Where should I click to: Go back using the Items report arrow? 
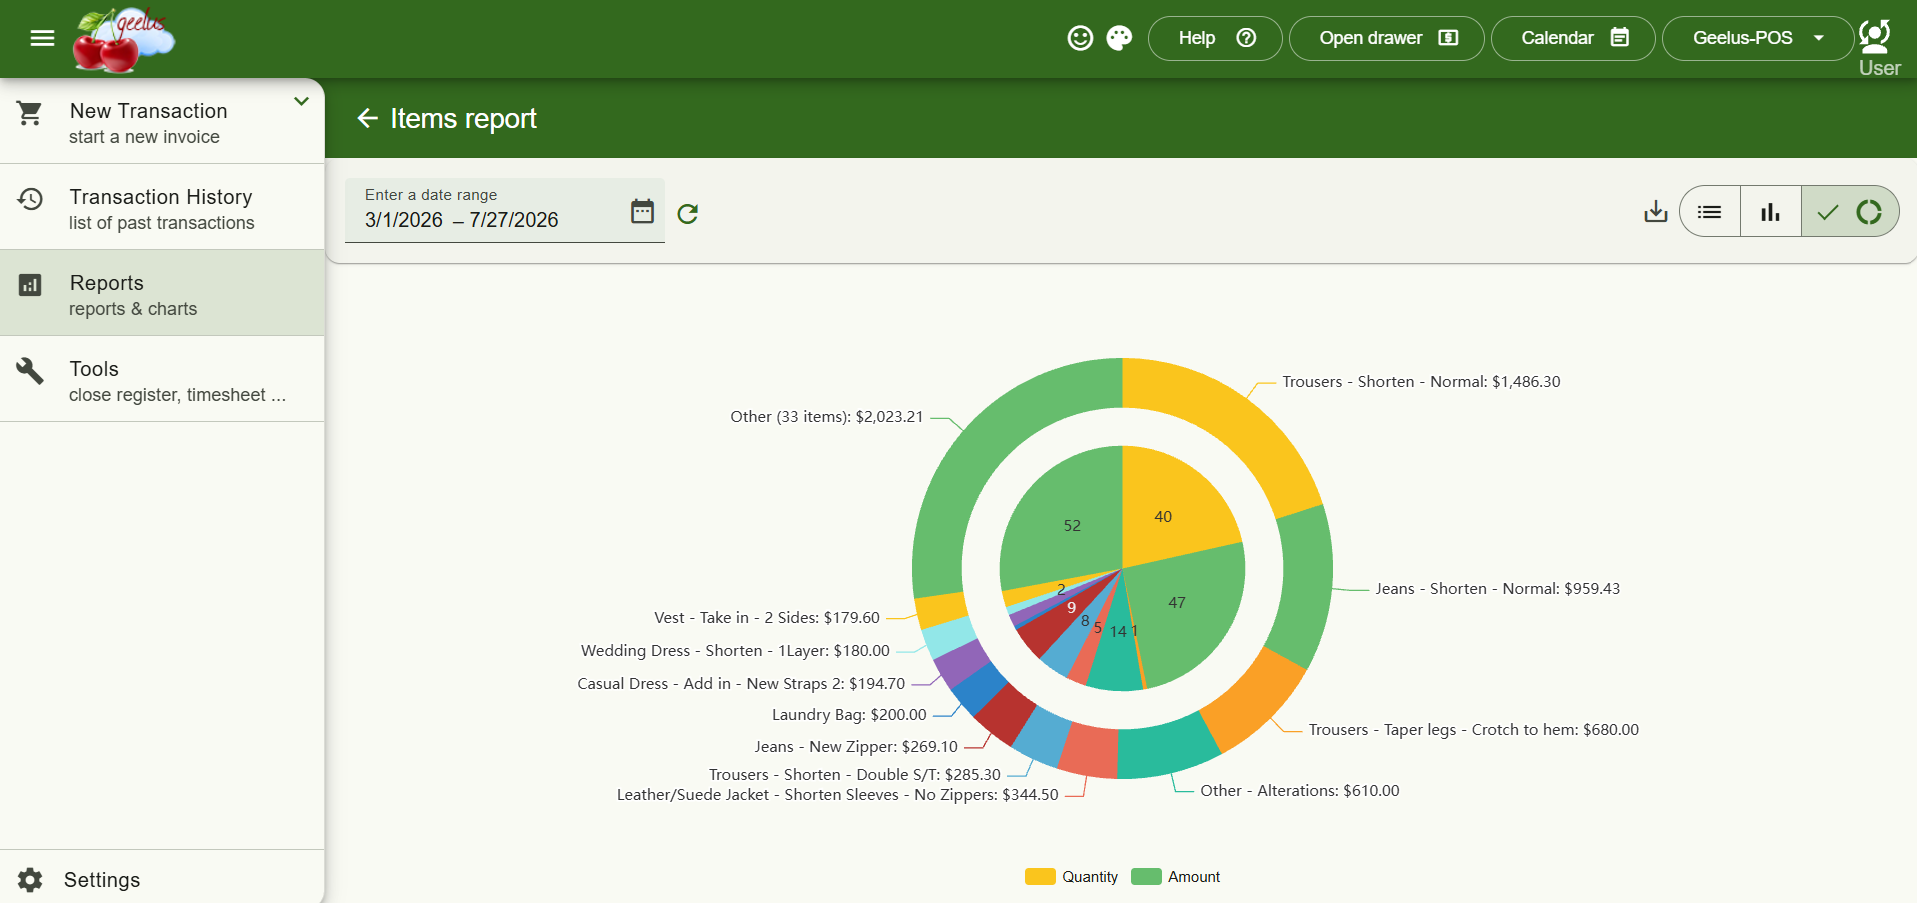tap(367, 118)
